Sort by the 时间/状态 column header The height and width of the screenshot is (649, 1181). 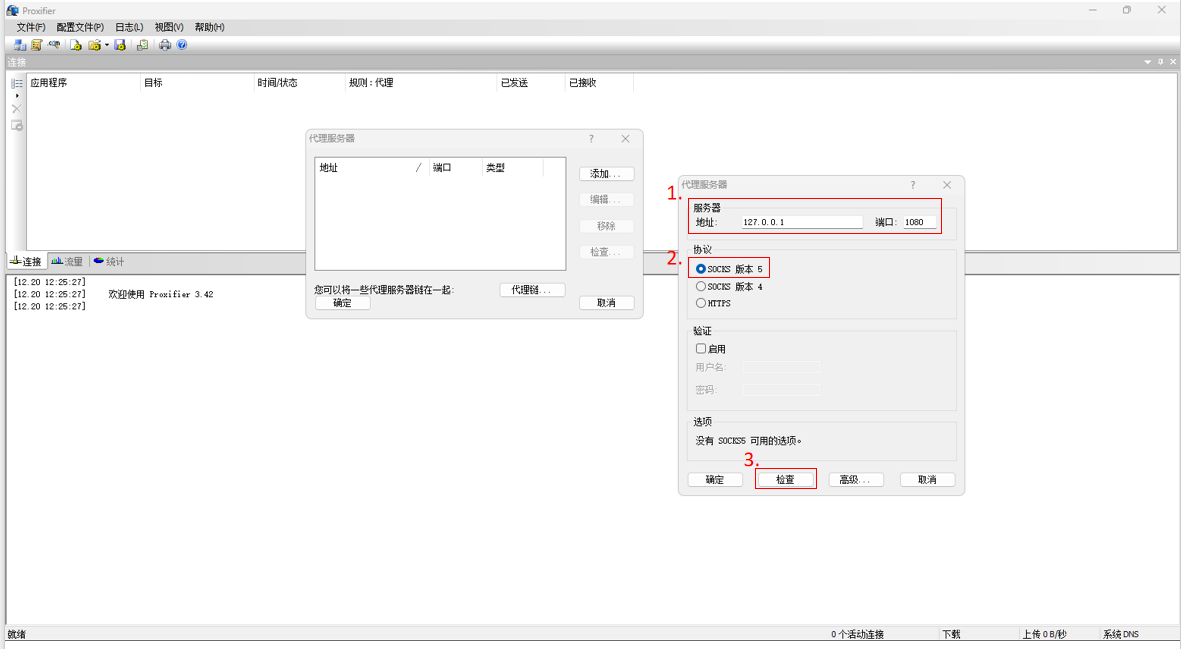point(299,83)
